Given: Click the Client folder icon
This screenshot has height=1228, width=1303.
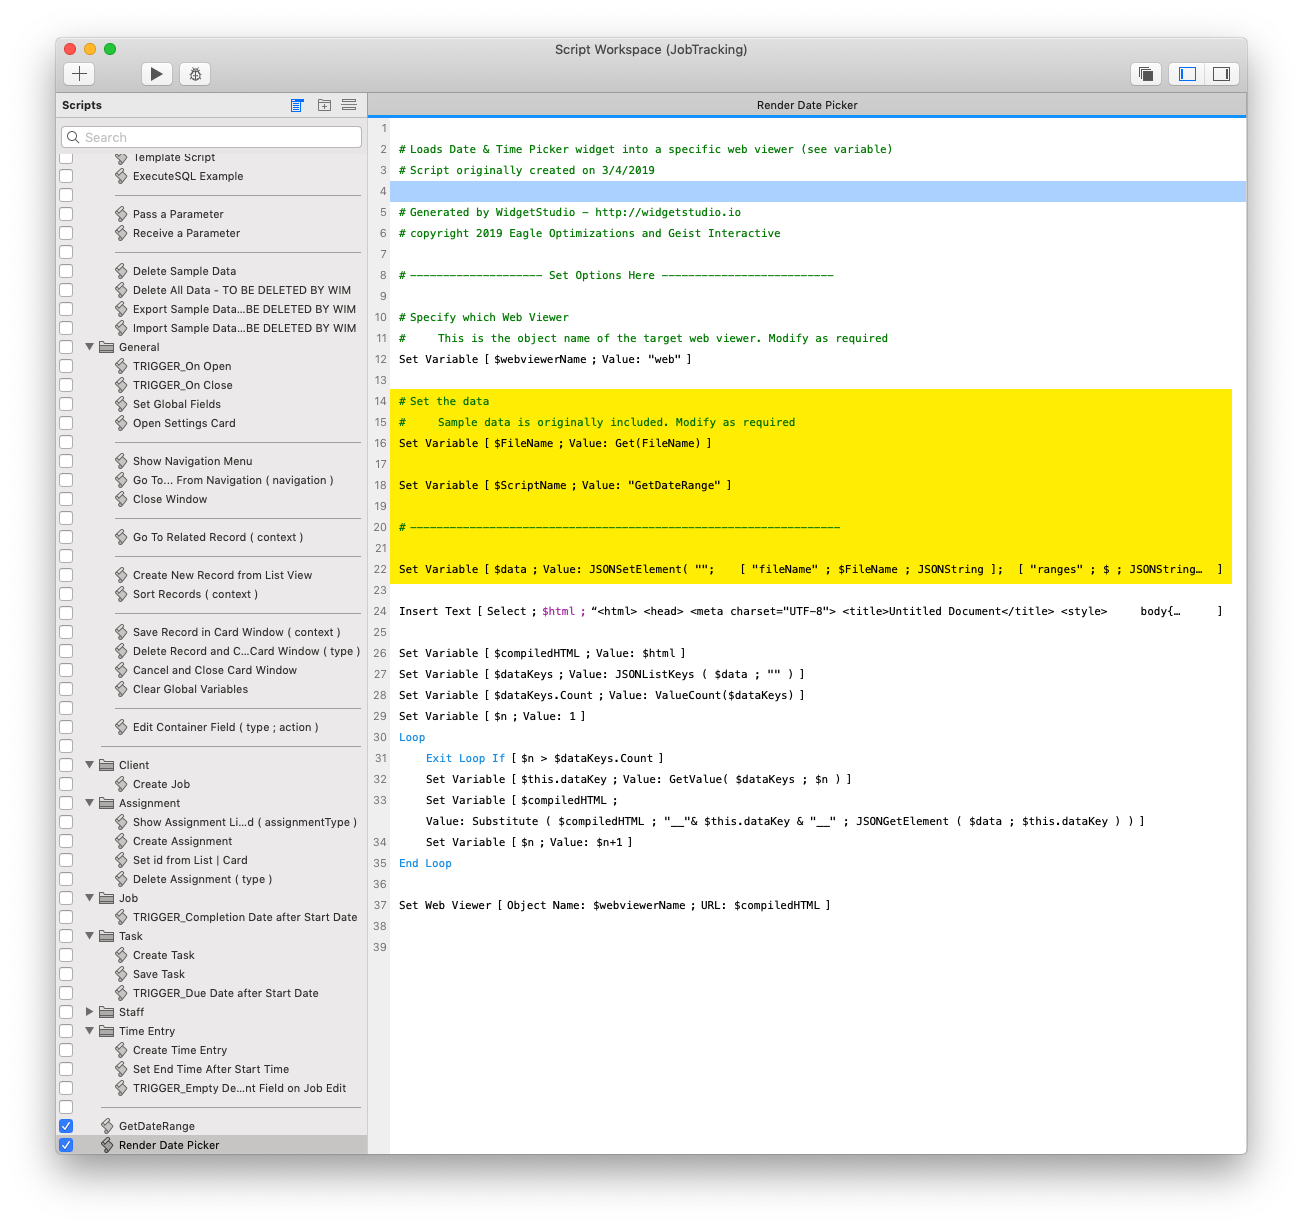Looking at the screenshot, I should 107,765.
